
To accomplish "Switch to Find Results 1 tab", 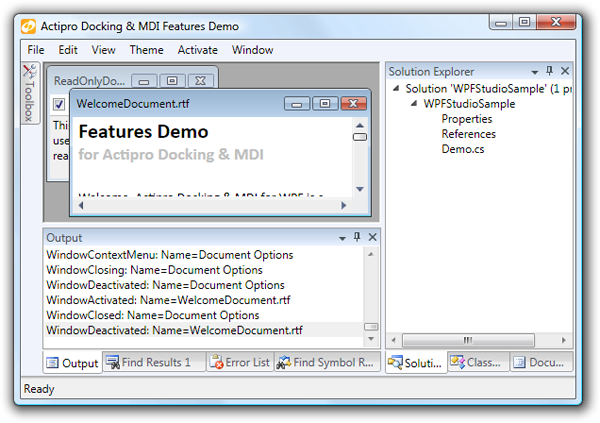I will 155,362.
